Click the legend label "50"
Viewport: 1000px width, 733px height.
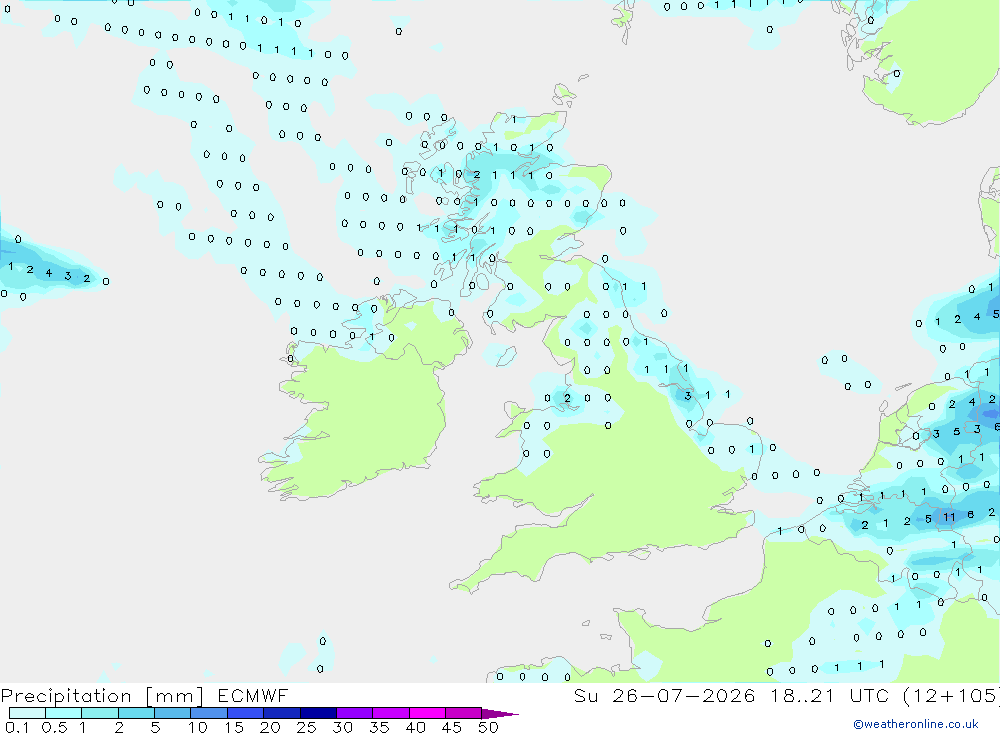pos(488,727)
